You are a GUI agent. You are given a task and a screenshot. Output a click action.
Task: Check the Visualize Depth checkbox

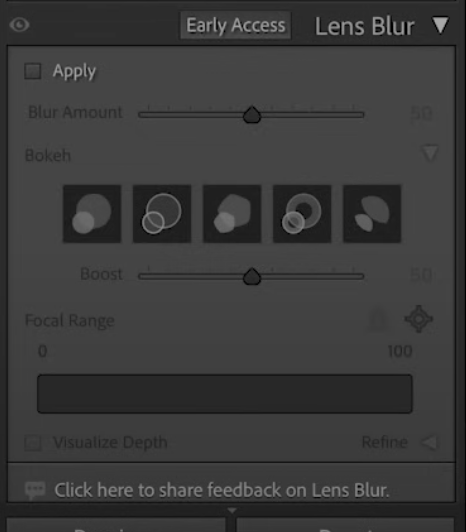pyautogui.click(x=33, y=442)
